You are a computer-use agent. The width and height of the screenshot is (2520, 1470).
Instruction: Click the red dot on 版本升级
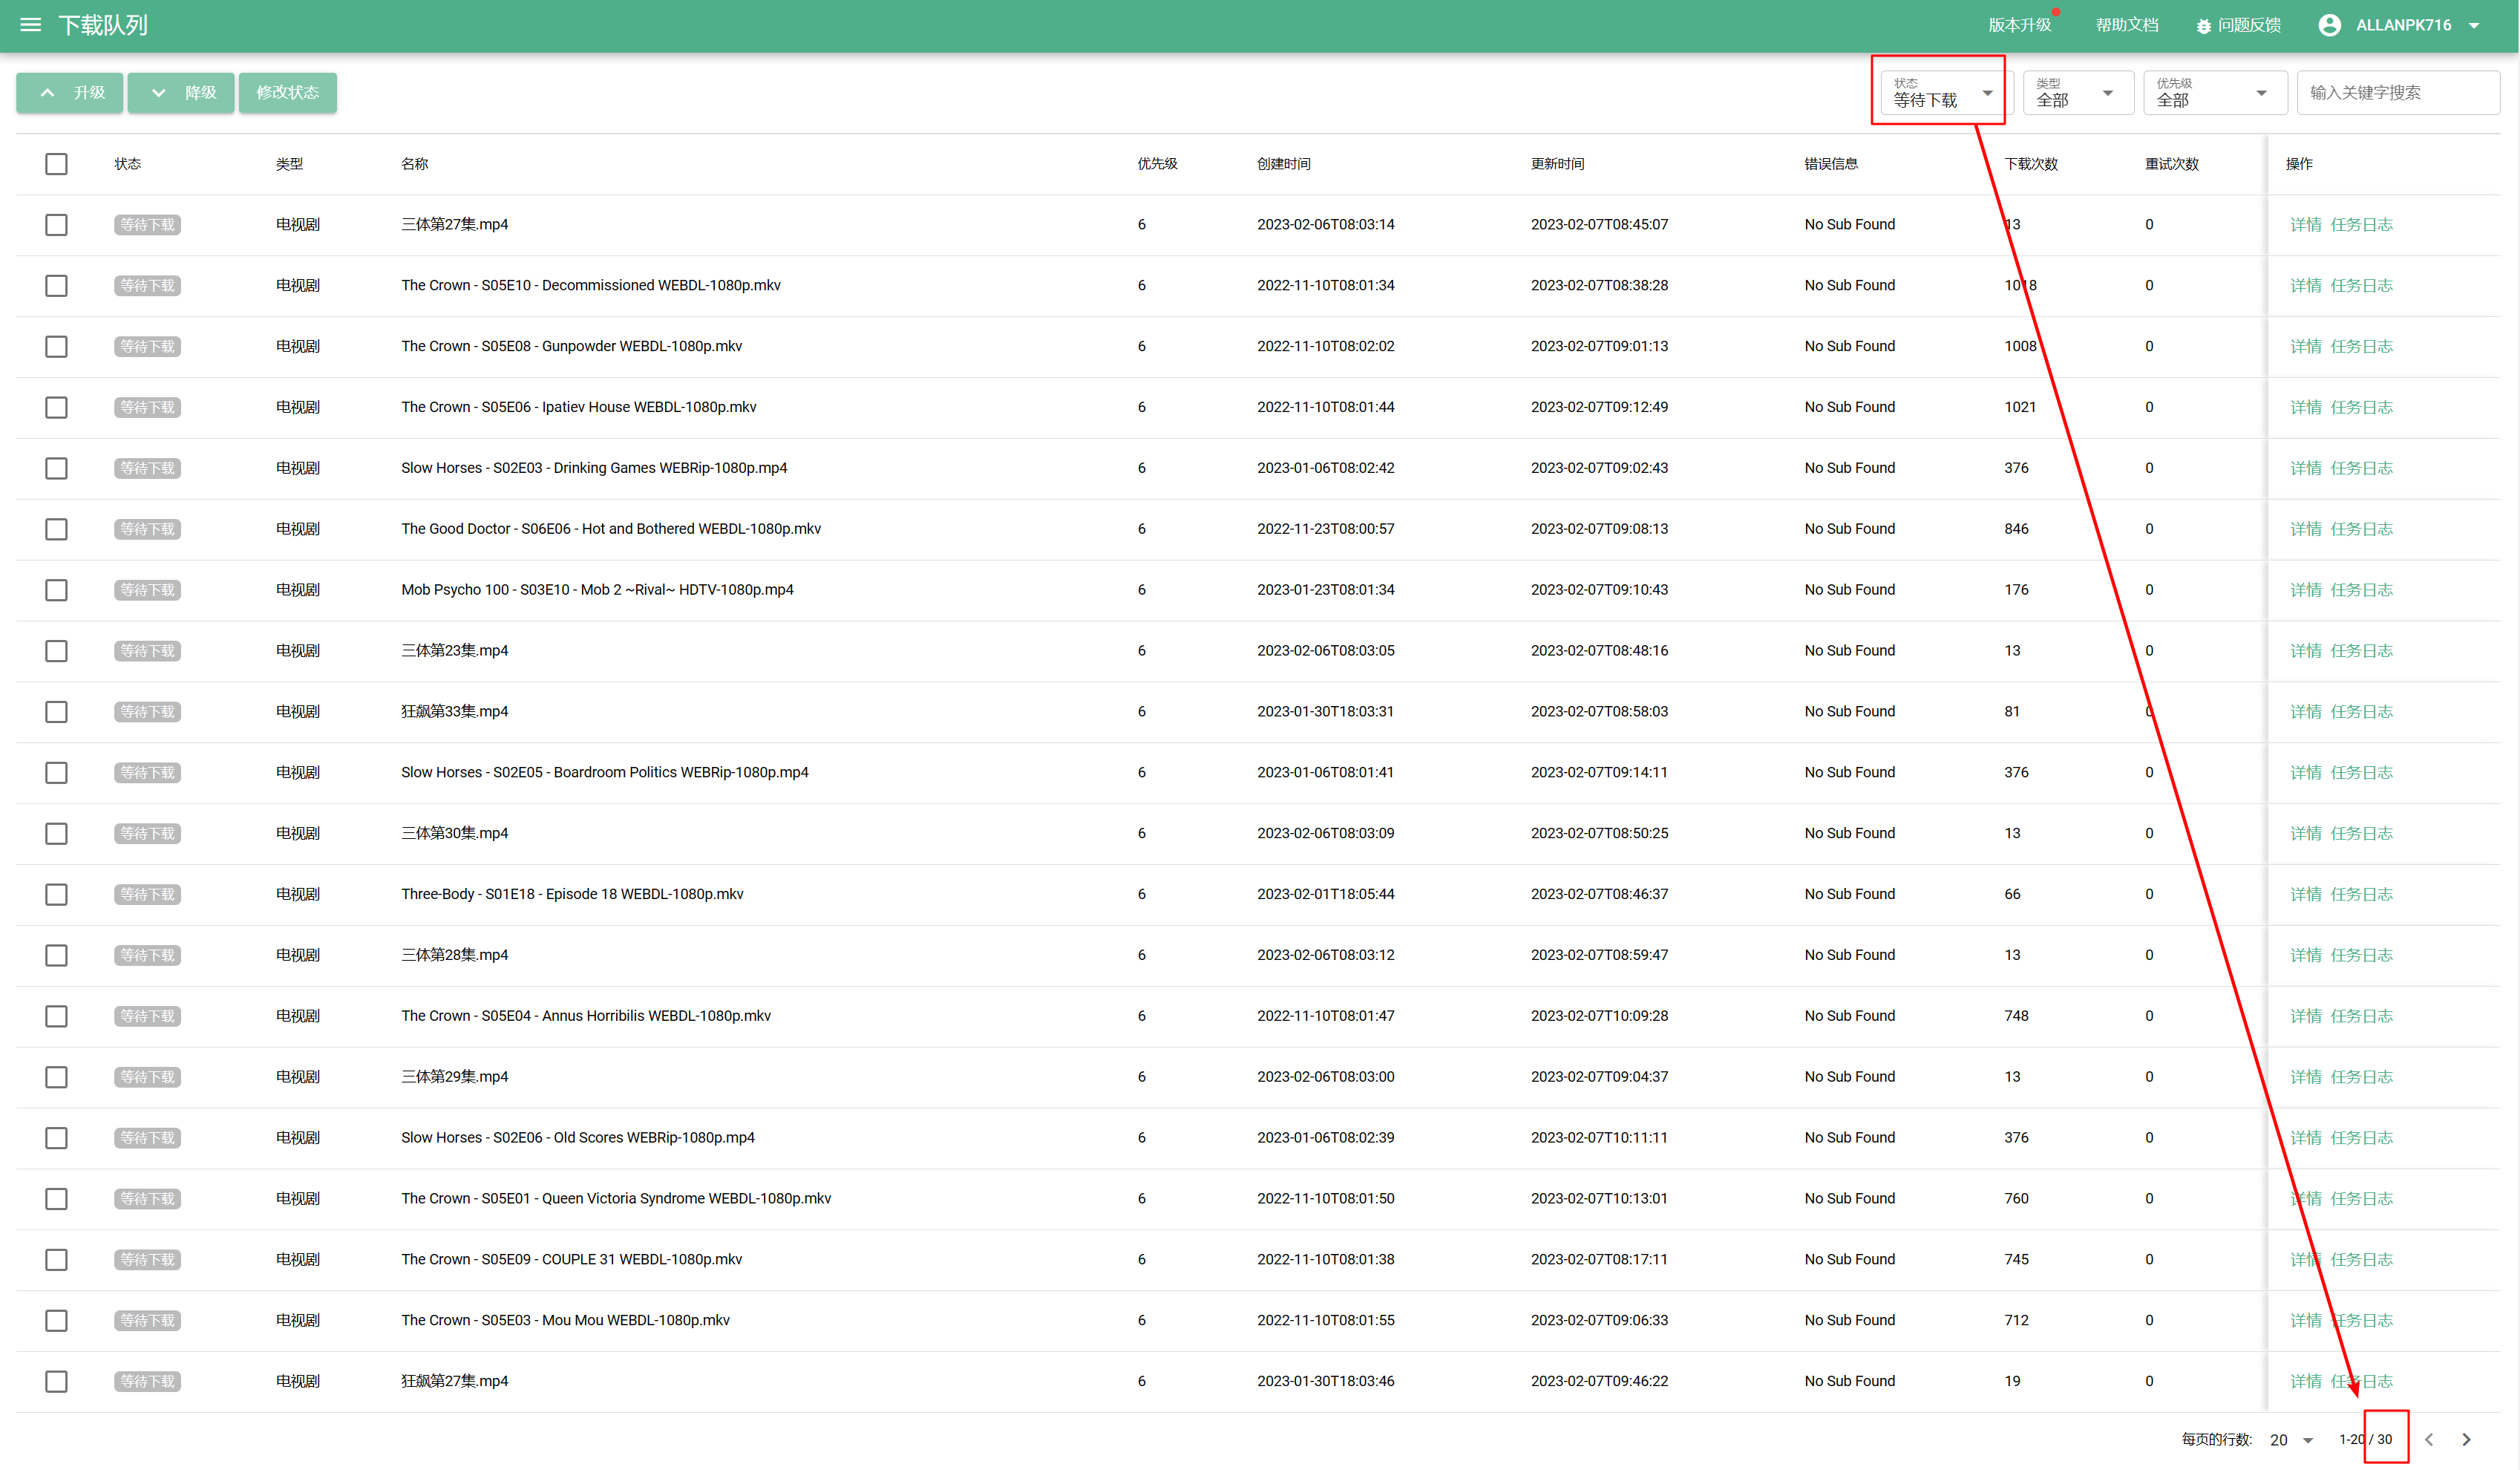2056,12
